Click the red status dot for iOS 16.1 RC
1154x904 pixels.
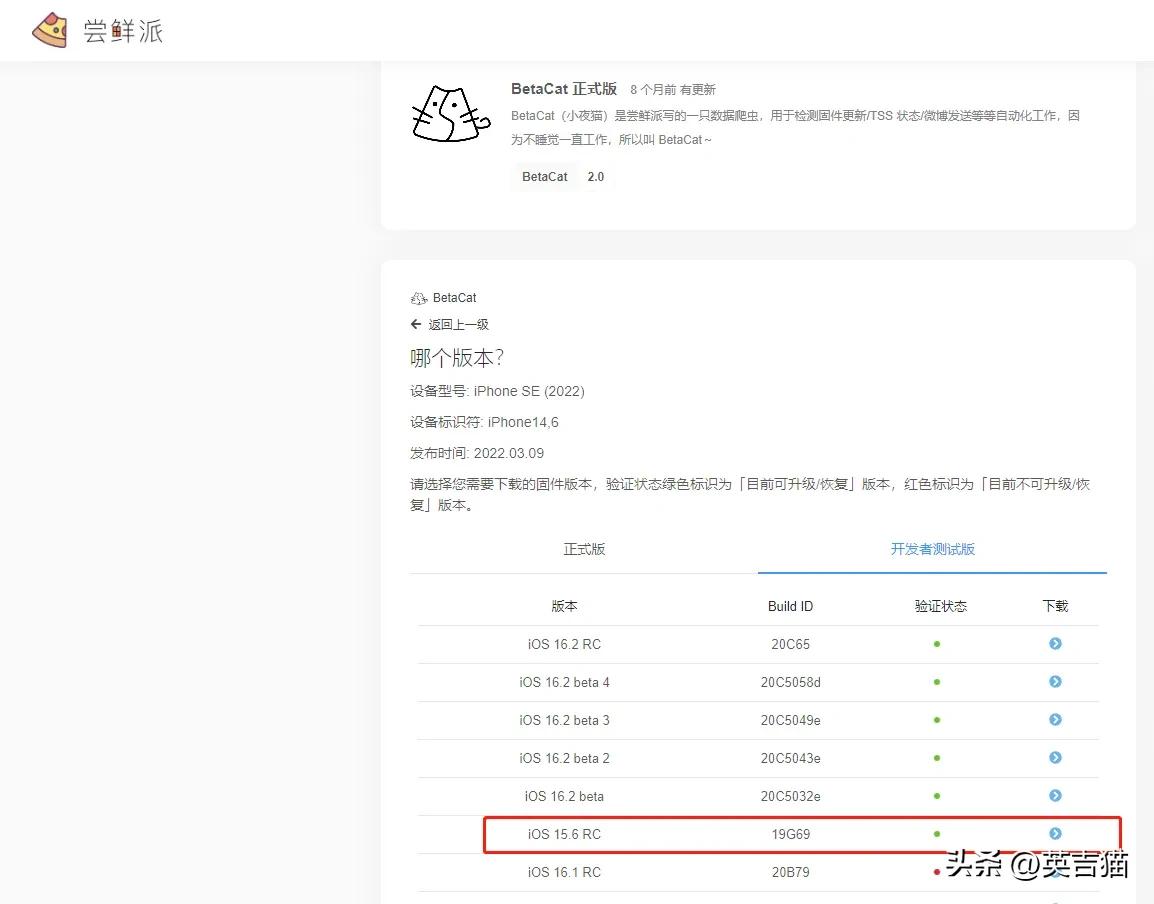coord(936,872)
